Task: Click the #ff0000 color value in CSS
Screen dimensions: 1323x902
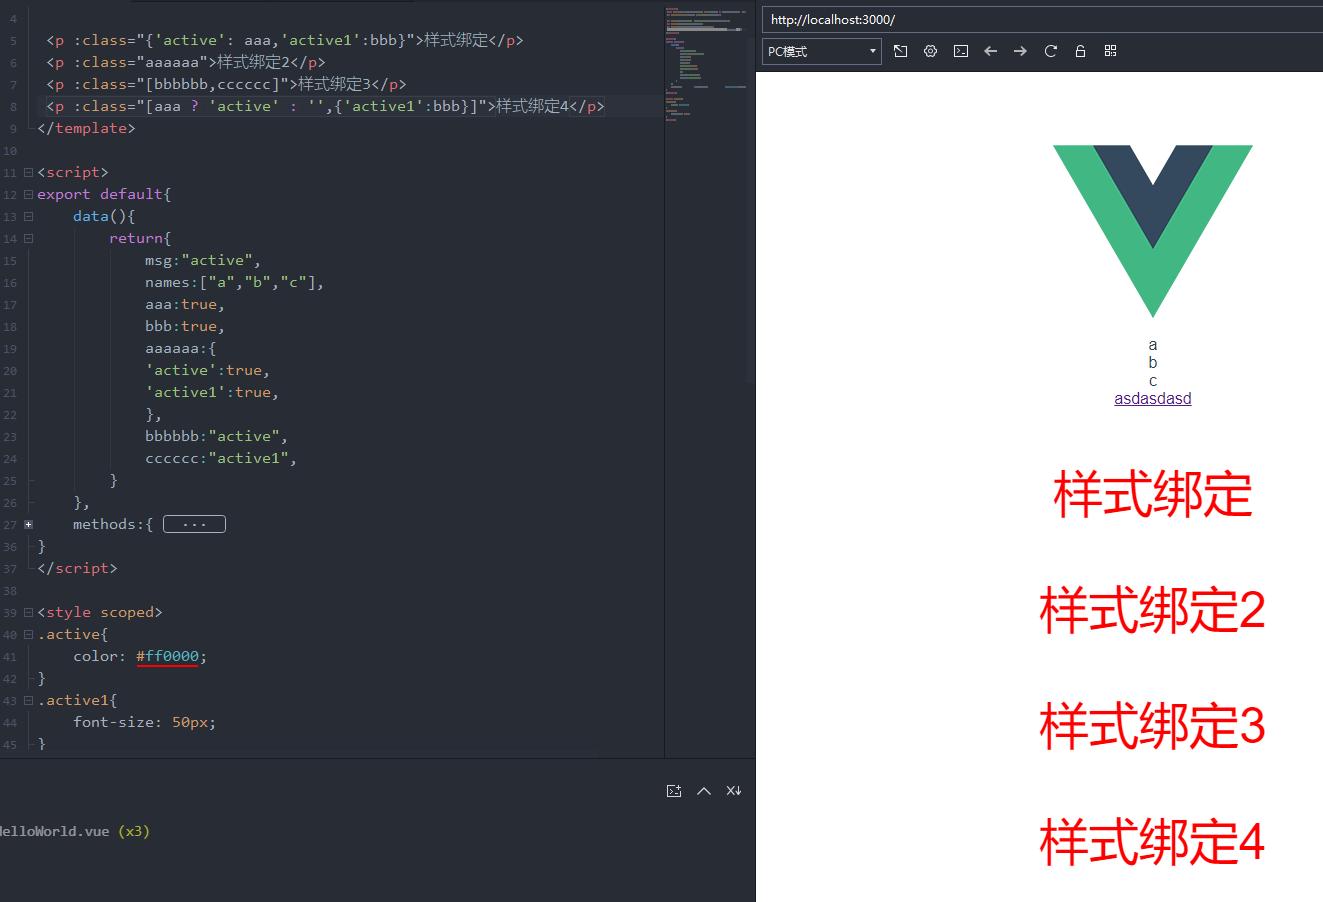Action: coord(166,656)
